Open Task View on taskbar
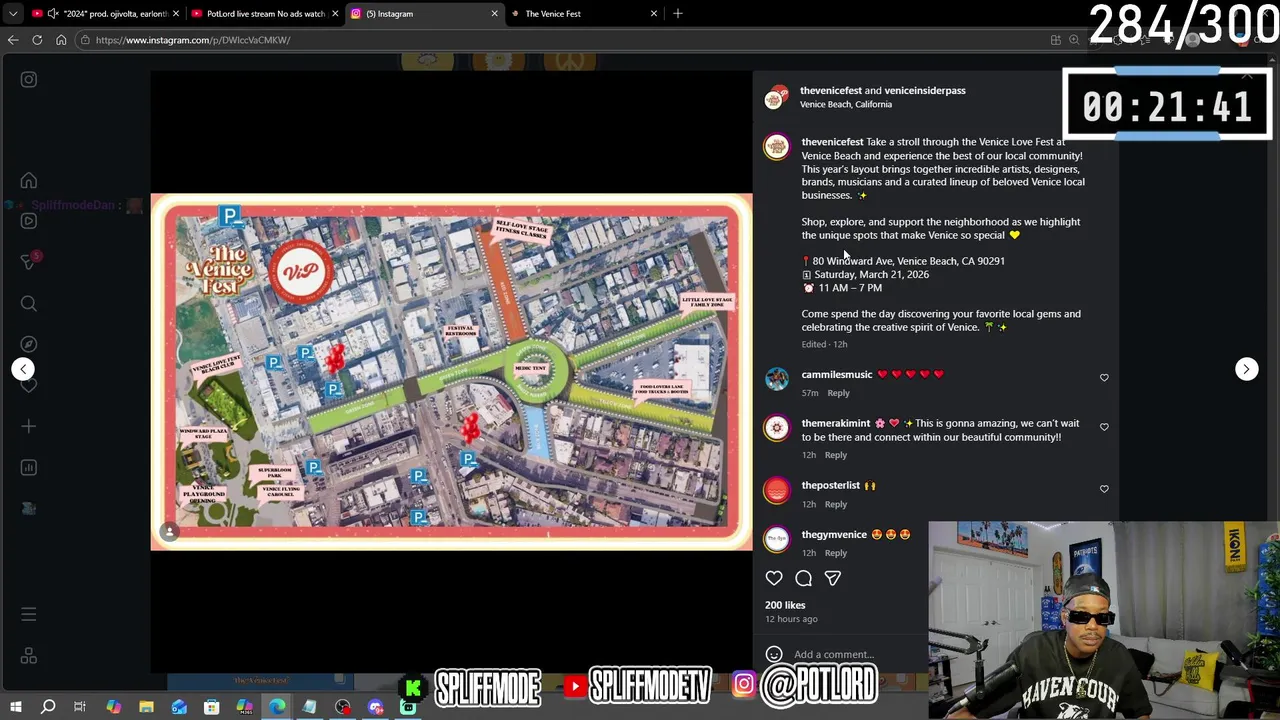The height and width of the screenshot is (720, 1280). click(80, 707)
